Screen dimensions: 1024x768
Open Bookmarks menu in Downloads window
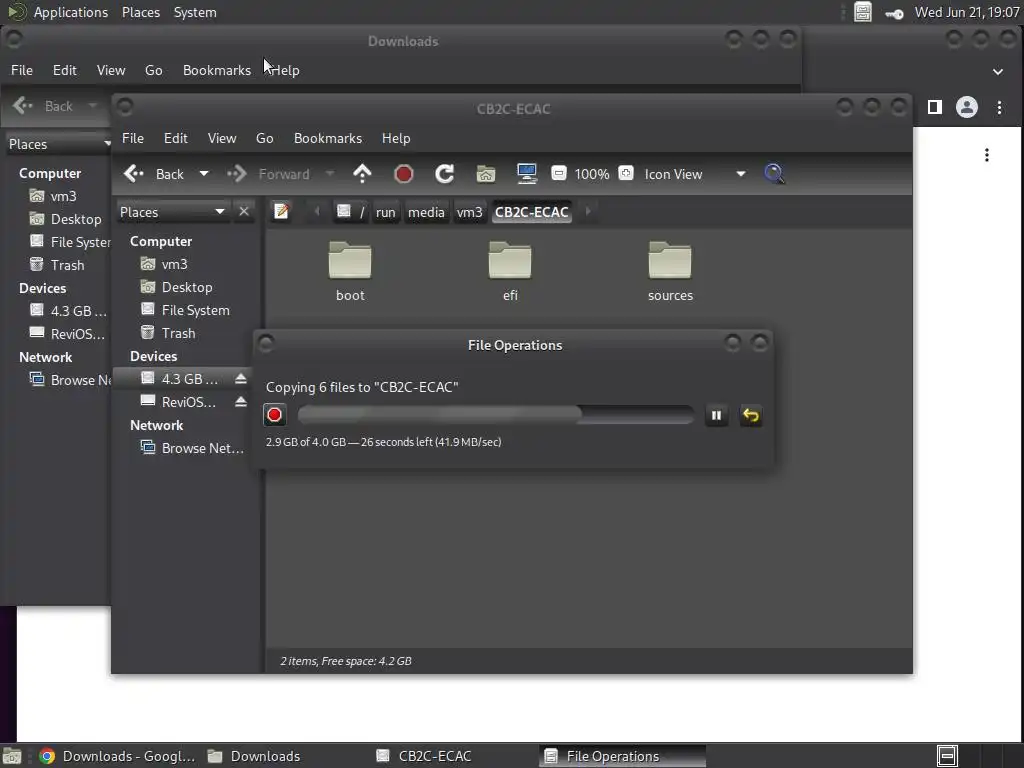pos(217,70)
